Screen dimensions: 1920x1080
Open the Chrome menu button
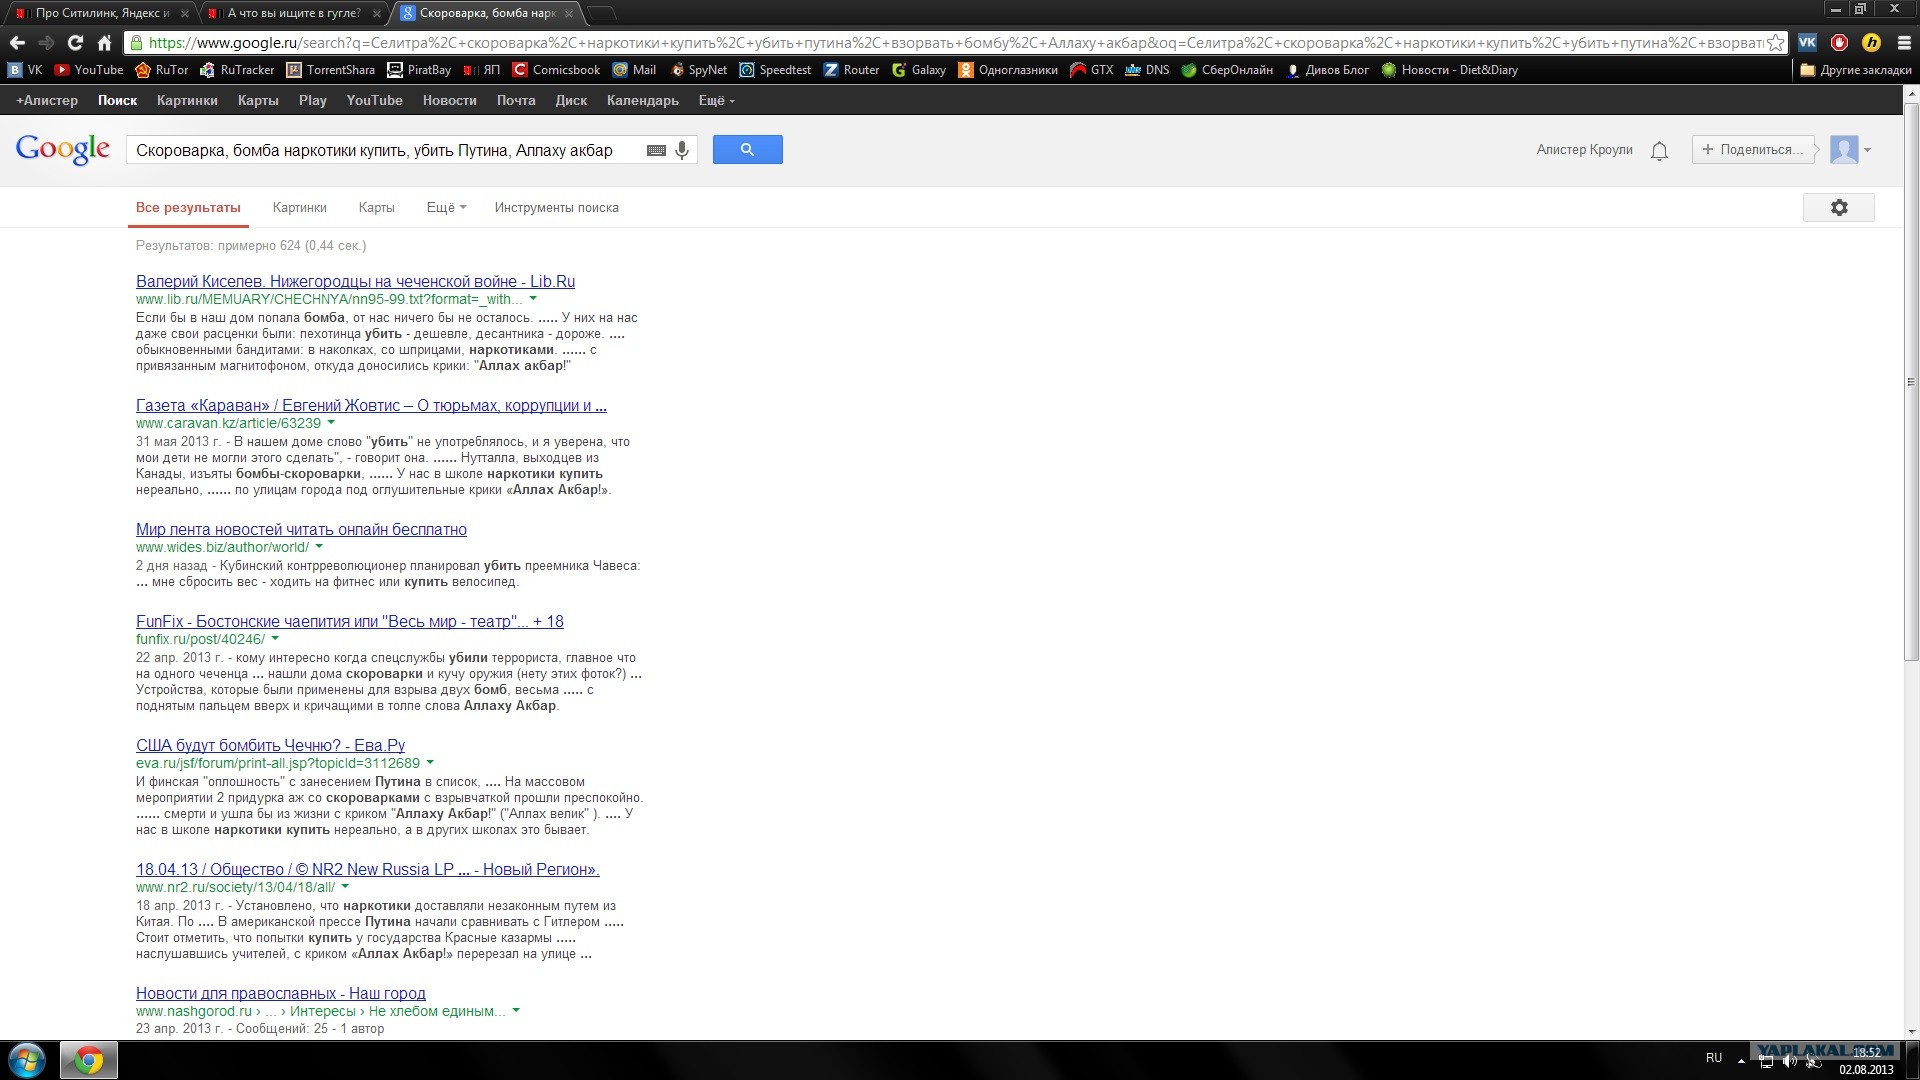click(x=1904, y=43)
